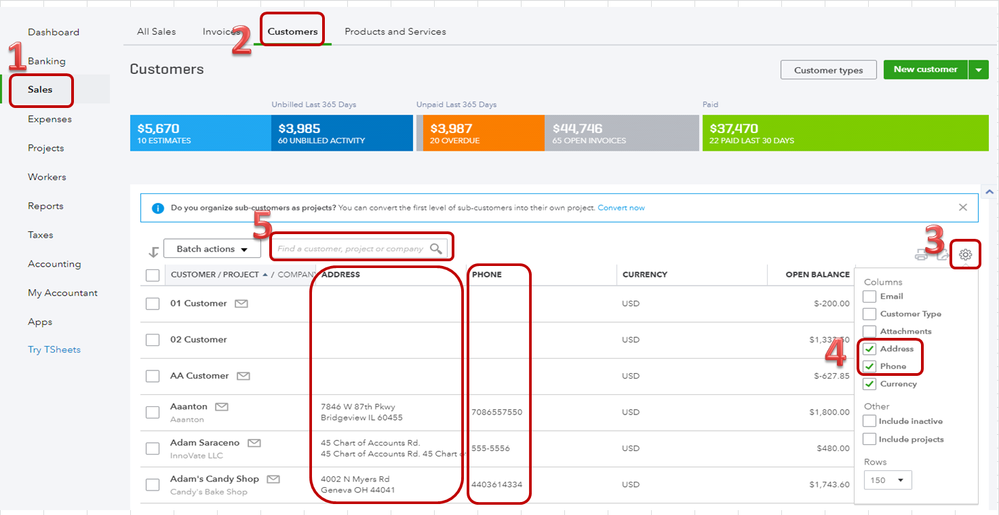The height and width of the screenshot is (515, 999).
Task: Click the Convert now link
Action: pyautogui.click(x=621, y=208)
